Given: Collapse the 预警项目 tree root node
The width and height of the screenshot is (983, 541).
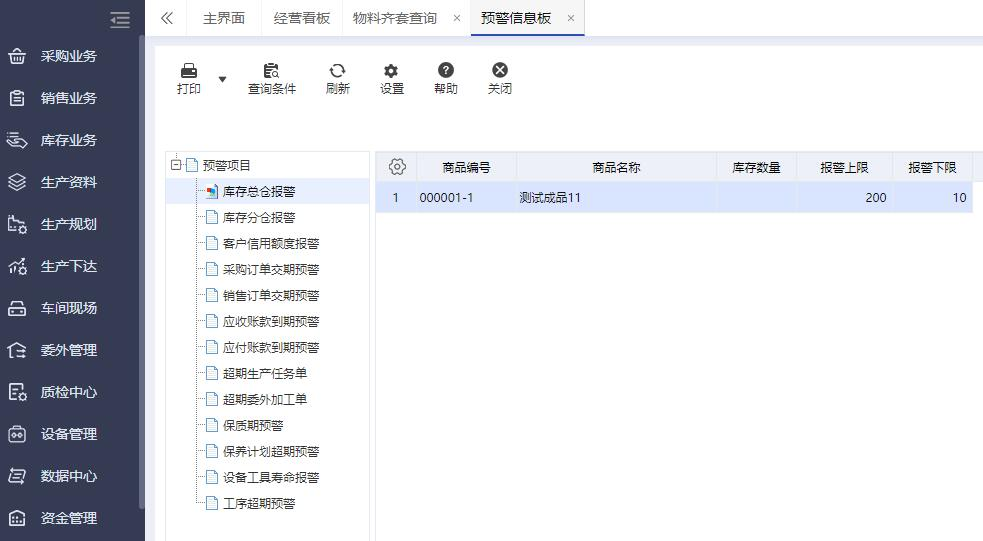Looking at the screenshot, I should 176,166.
